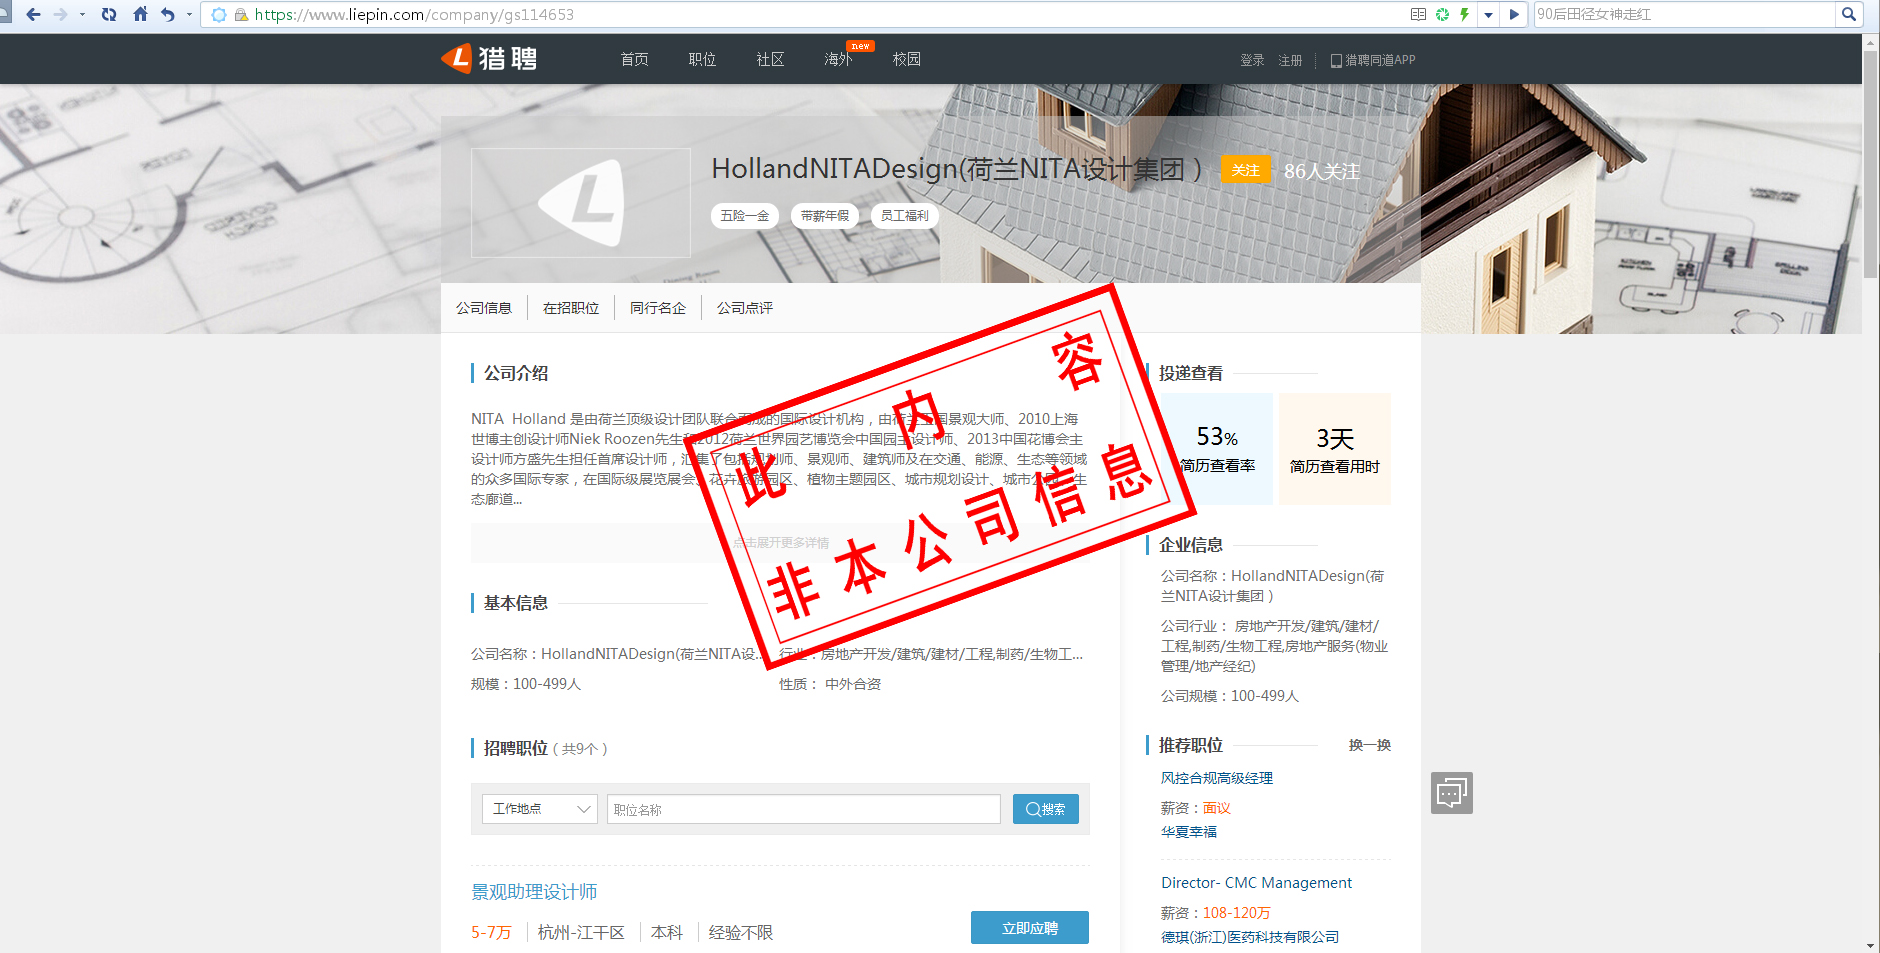Open the 校园 nav item

(906, 59)
